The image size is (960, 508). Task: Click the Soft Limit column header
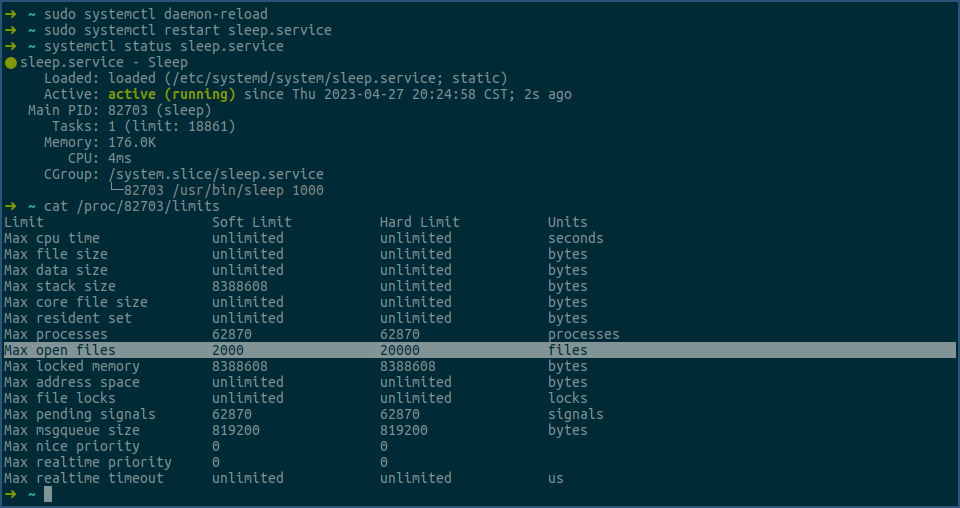point(252,222)
